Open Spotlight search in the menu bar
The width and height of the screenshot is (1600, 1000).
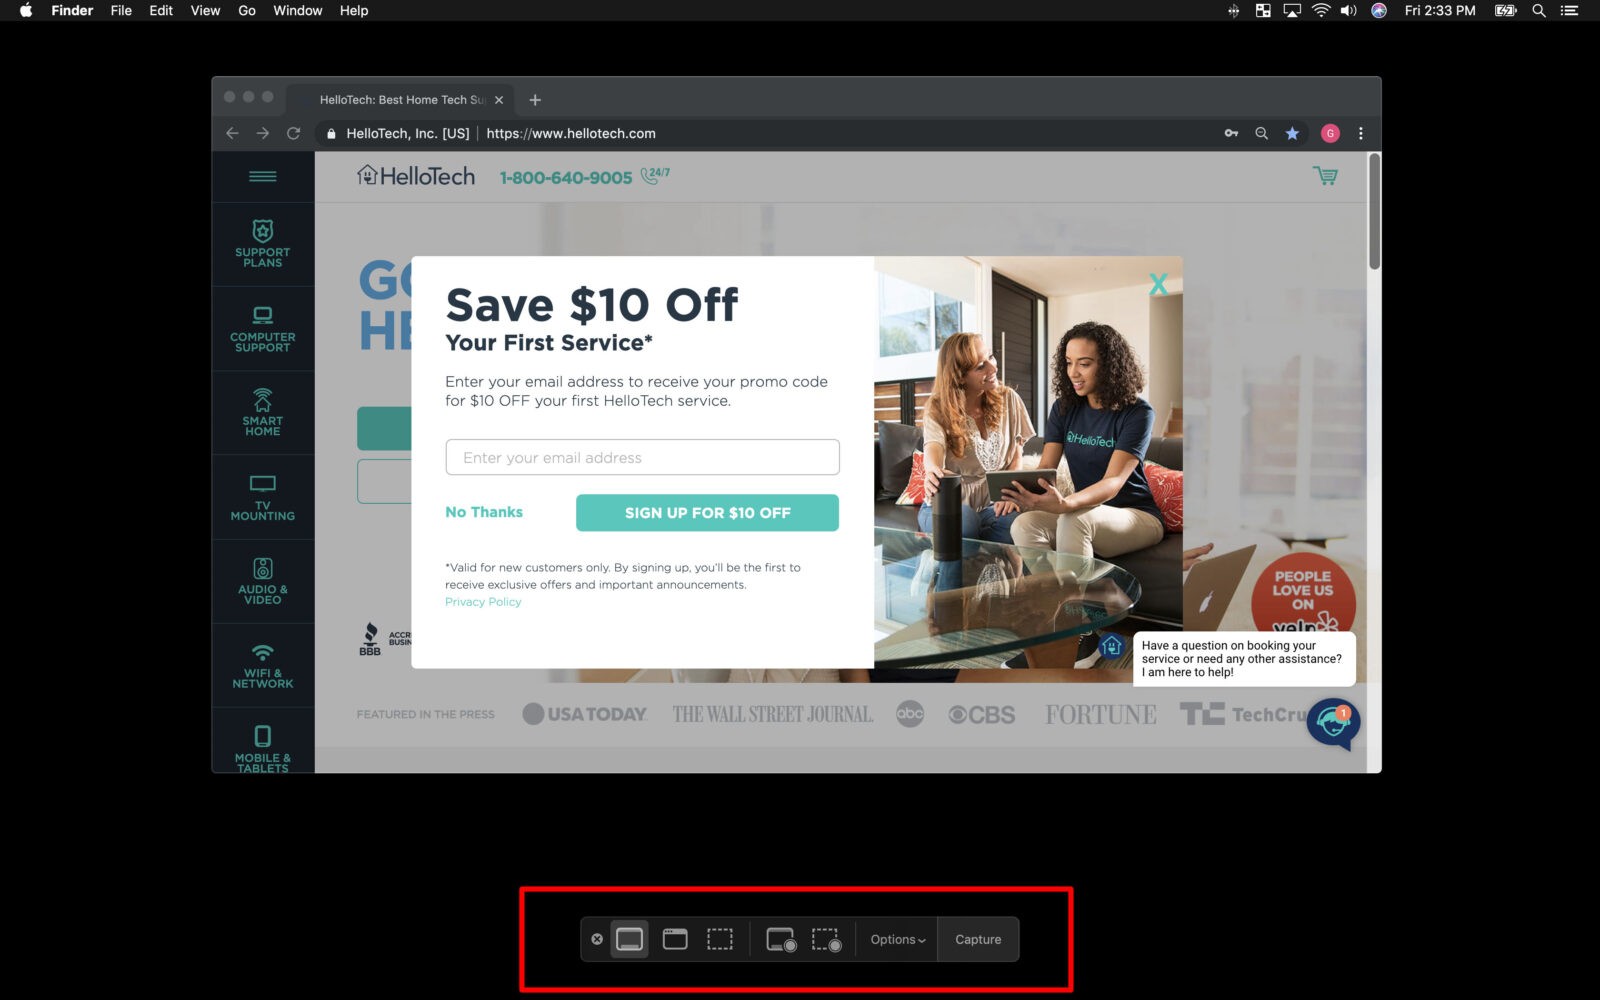(1539, 10)
